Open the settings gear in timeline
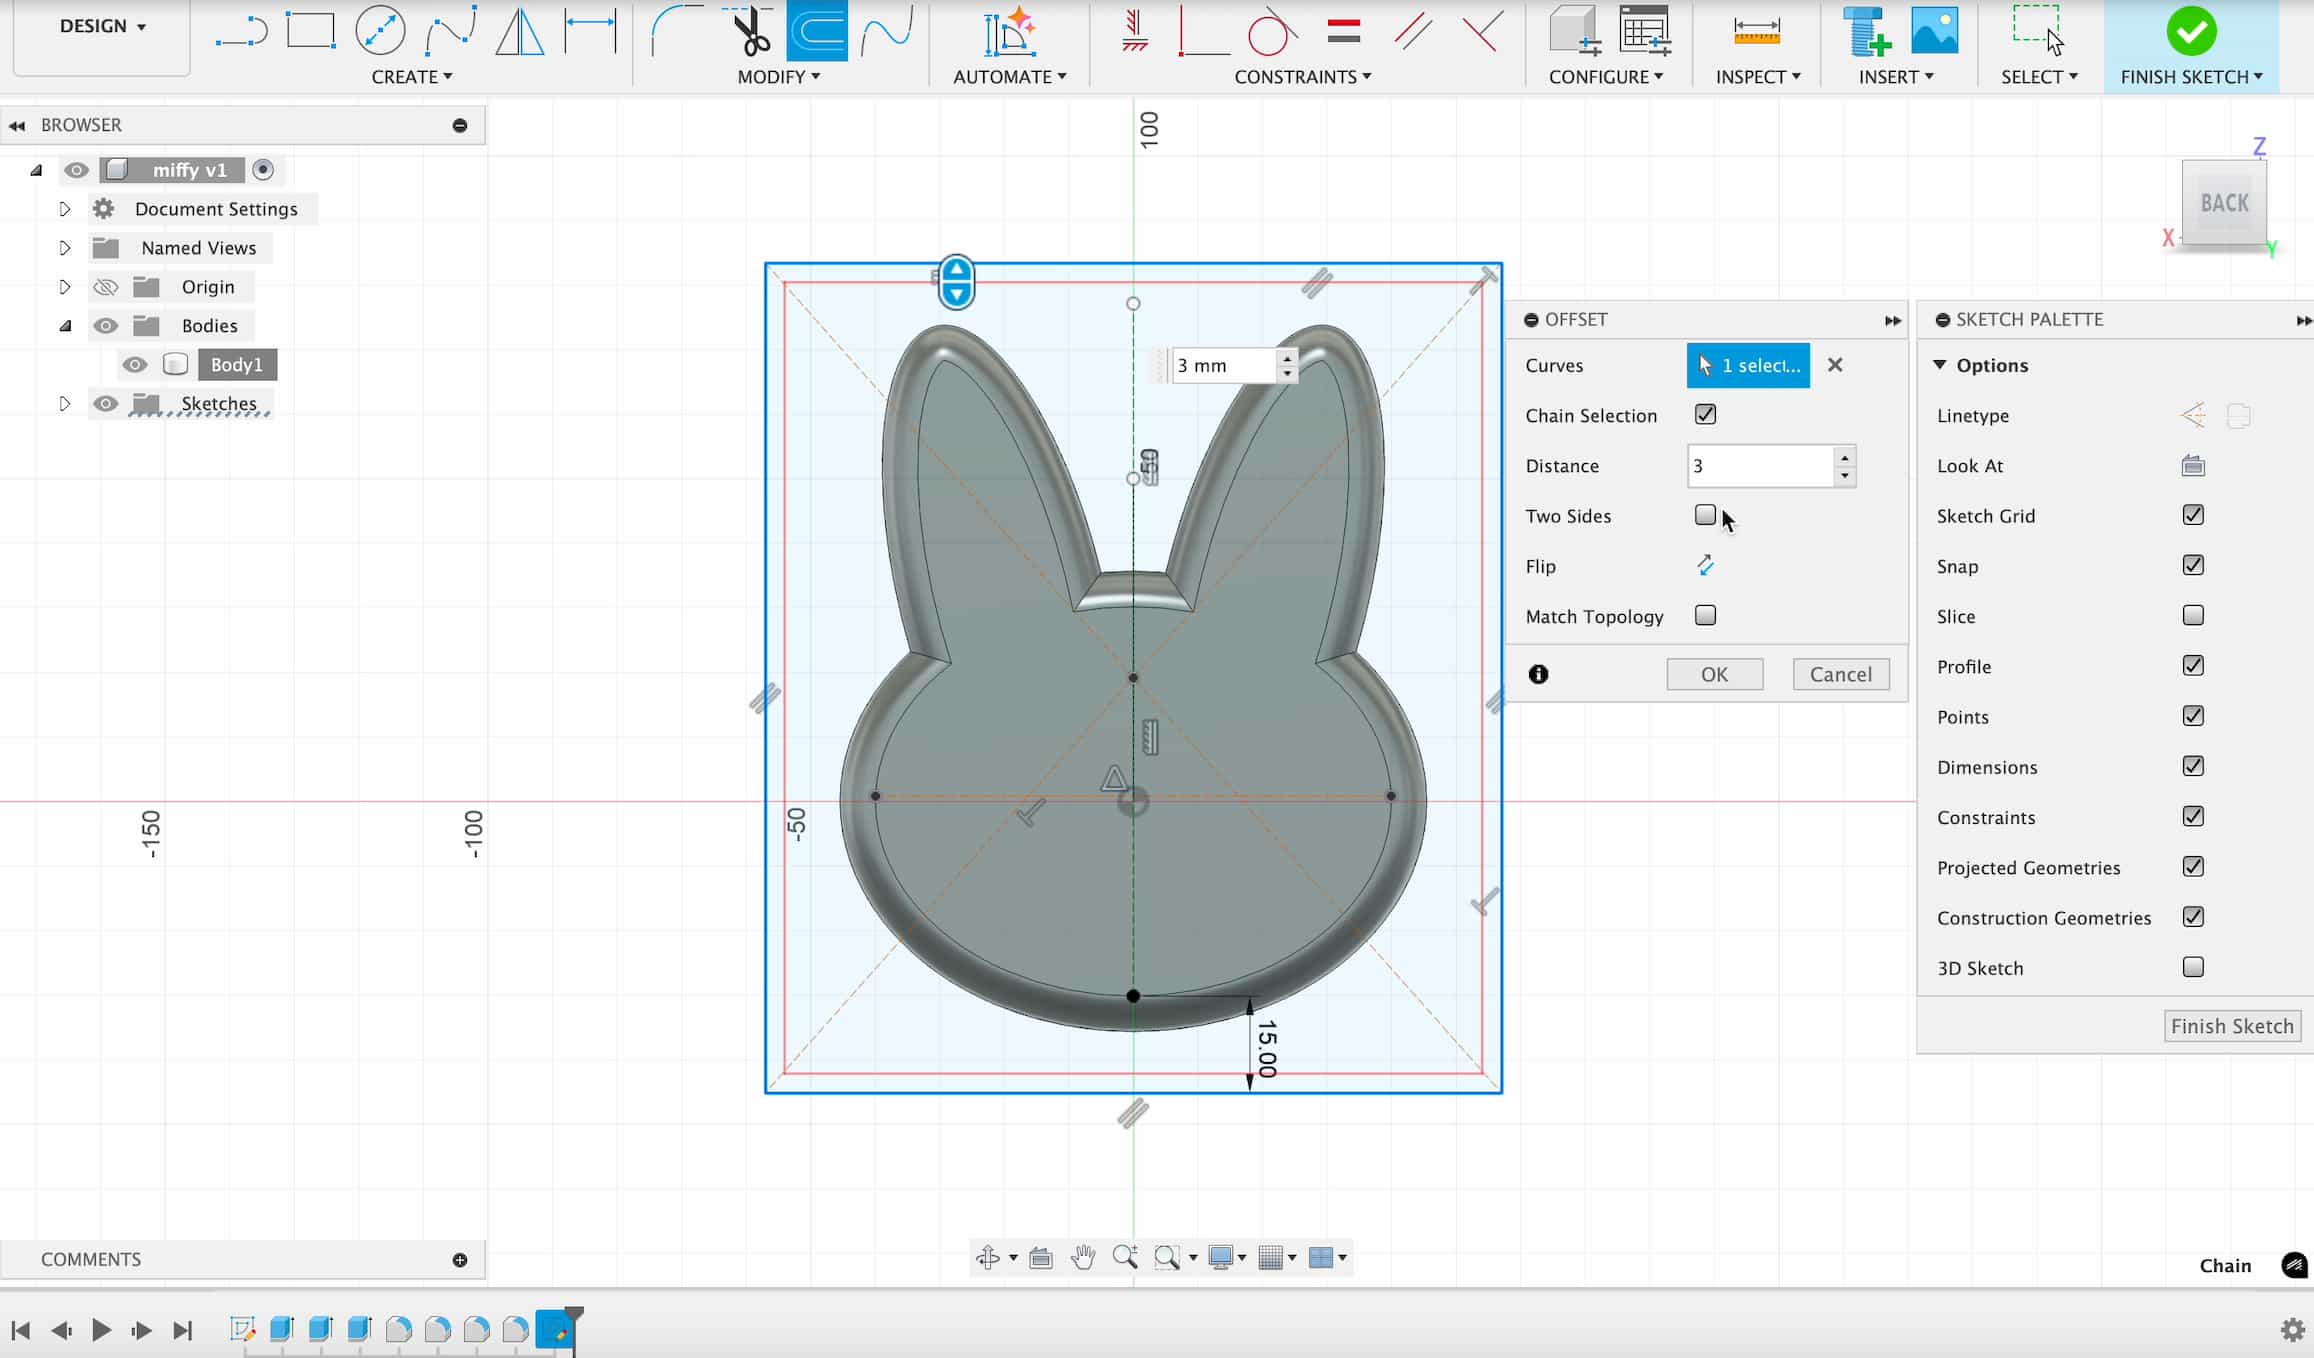Screen dimensions: 2314x1358 2292,1330
